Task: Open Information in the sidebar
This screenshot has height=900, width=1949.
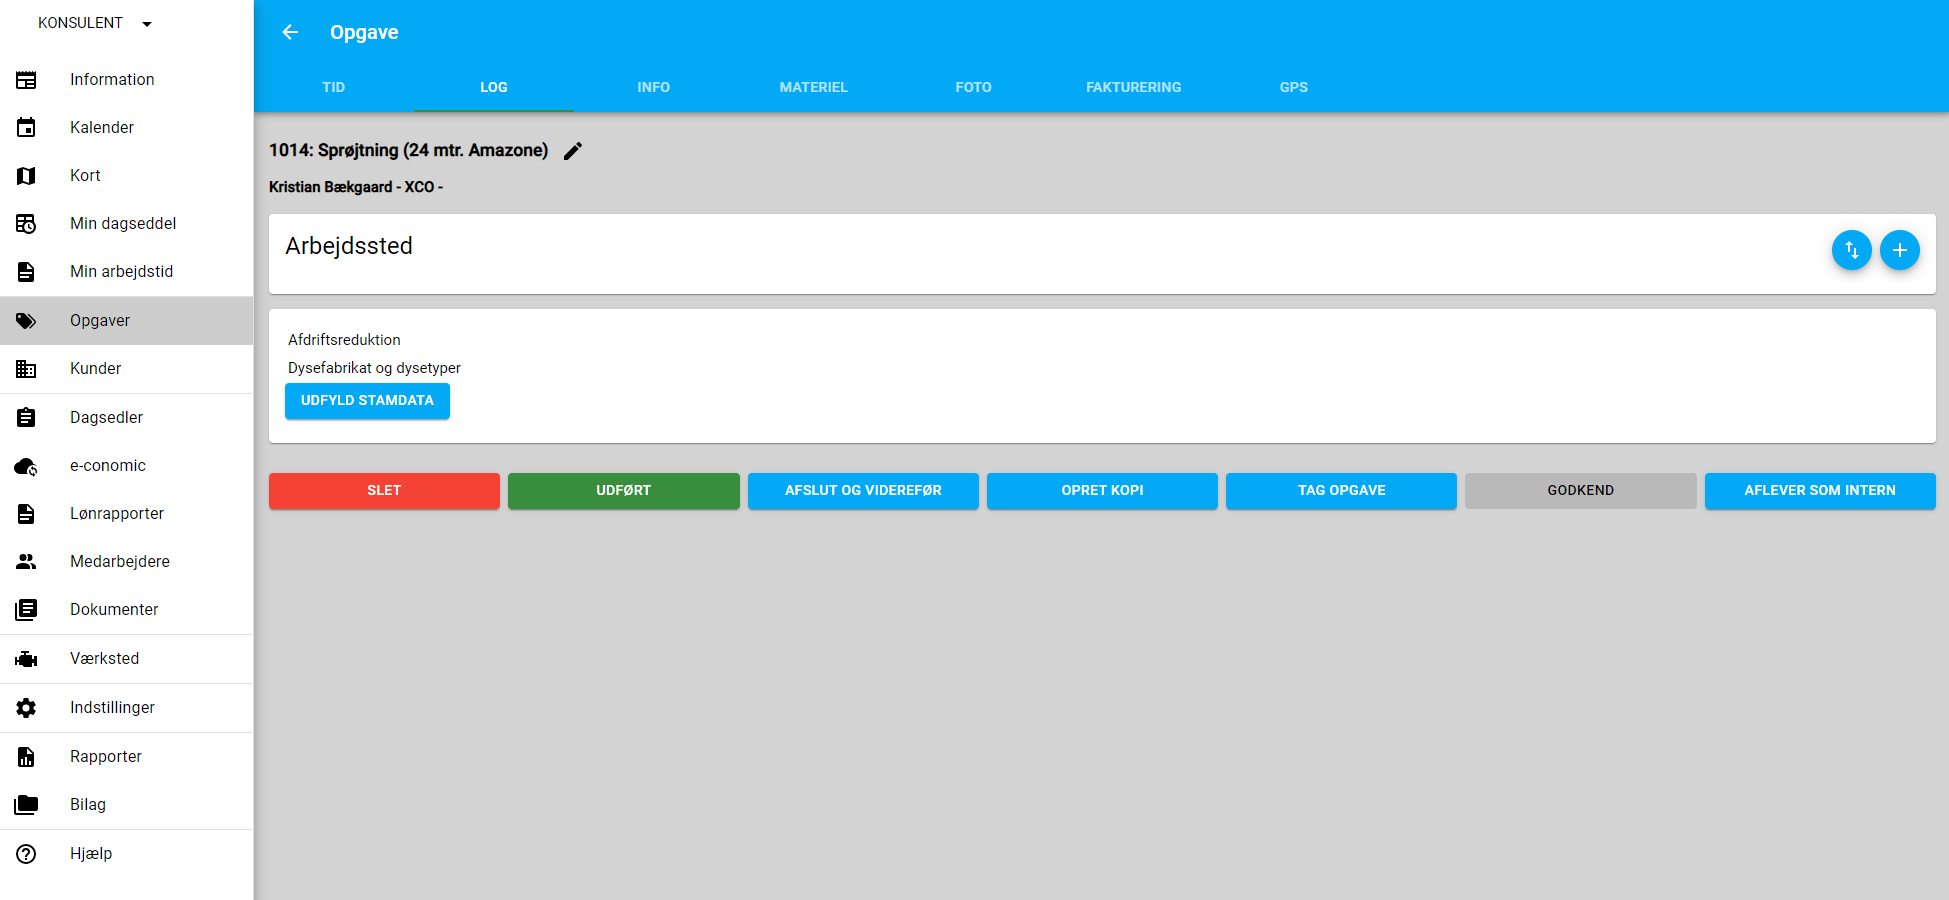Action: coord(126,80)
